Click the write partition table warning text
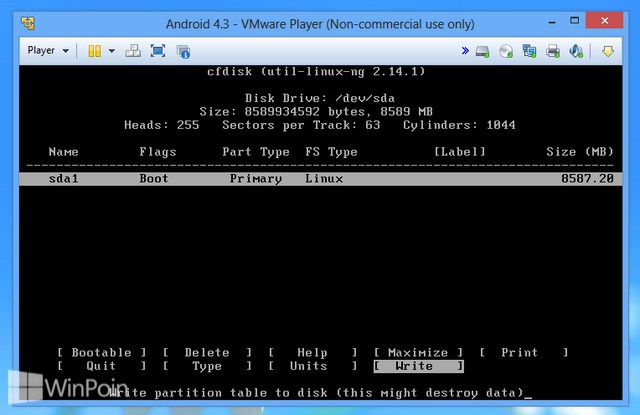 (x=316, y=393)
